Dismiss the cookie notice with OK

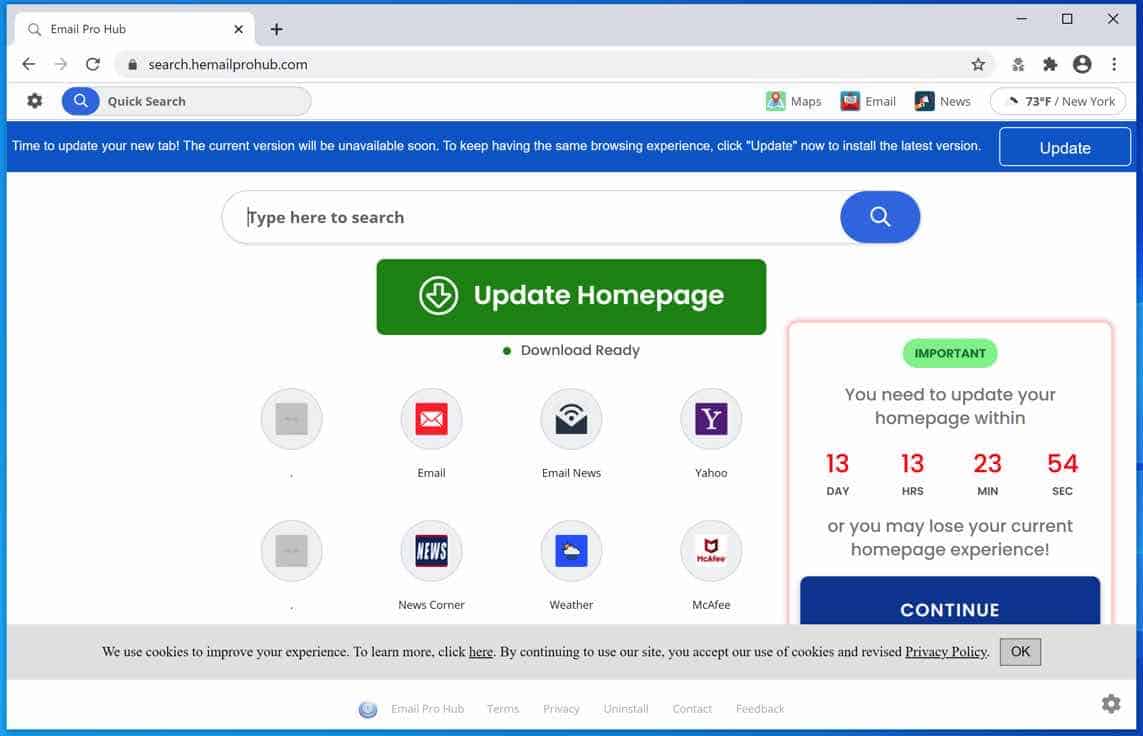[x=1020, y=651]
